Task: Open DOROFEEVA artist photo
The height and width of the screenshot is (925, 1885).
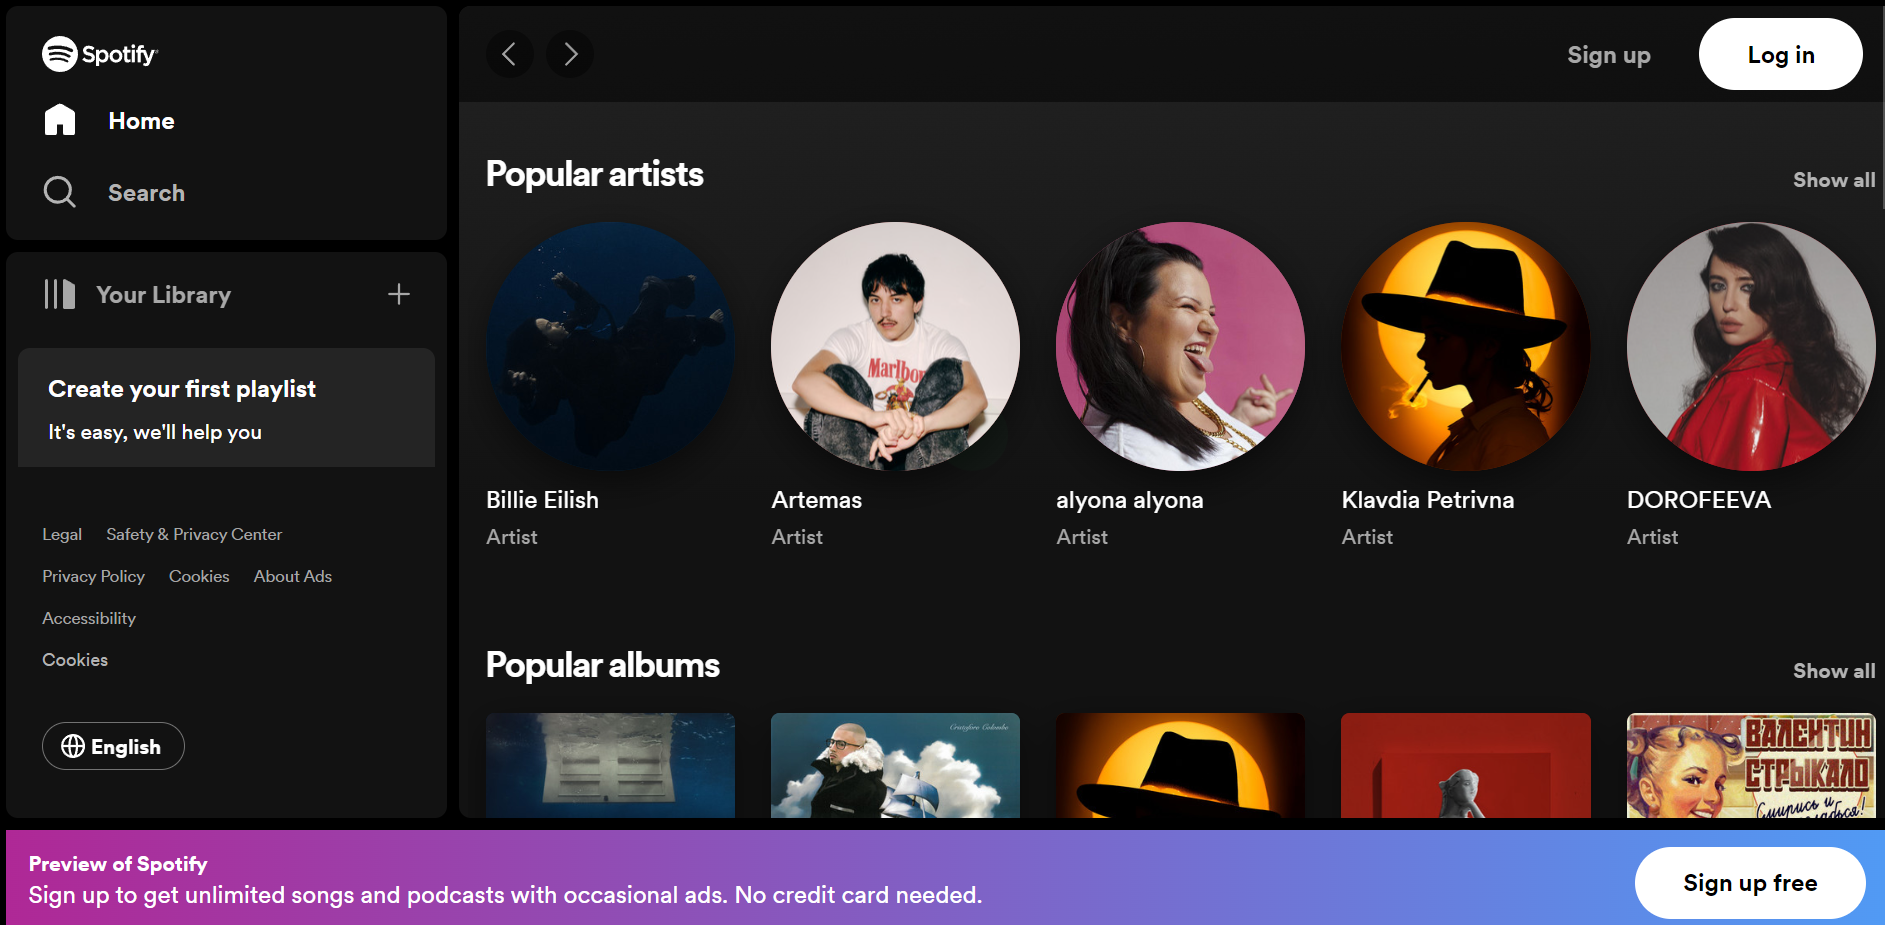Action: tap(1751, 346)
